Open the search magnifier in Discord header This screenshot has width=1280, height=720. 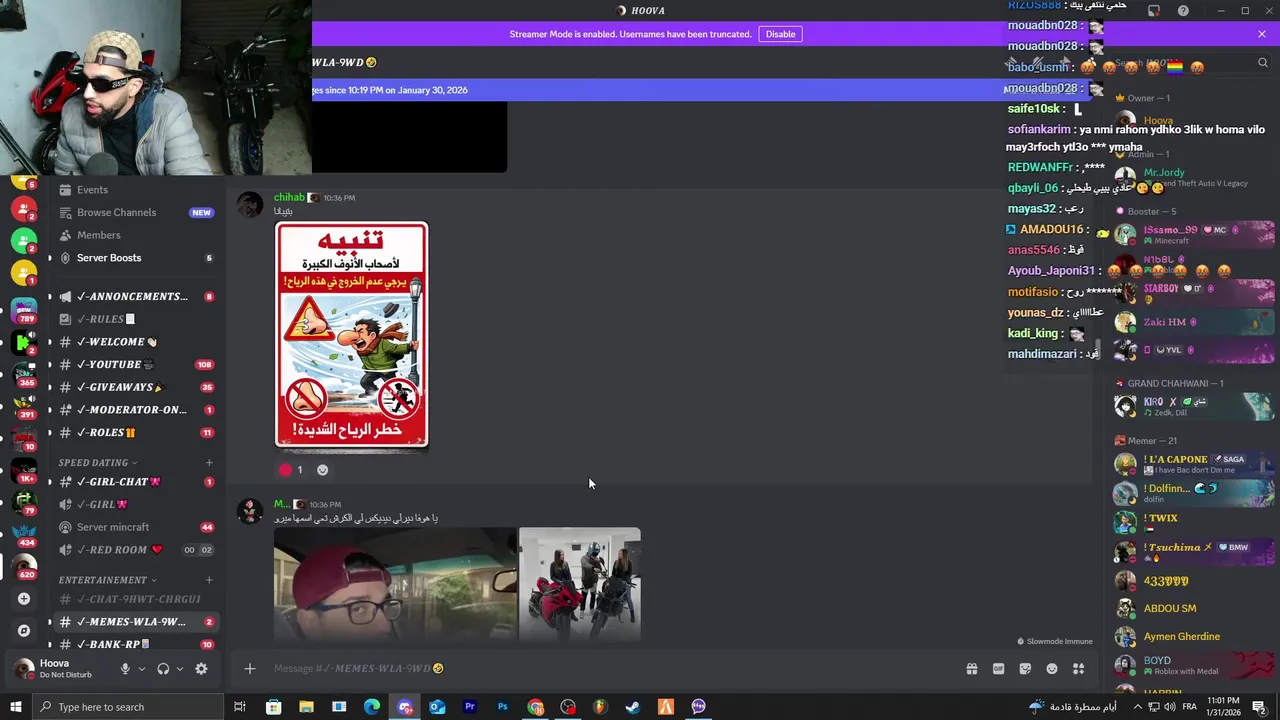click(x=1262, y=63)
